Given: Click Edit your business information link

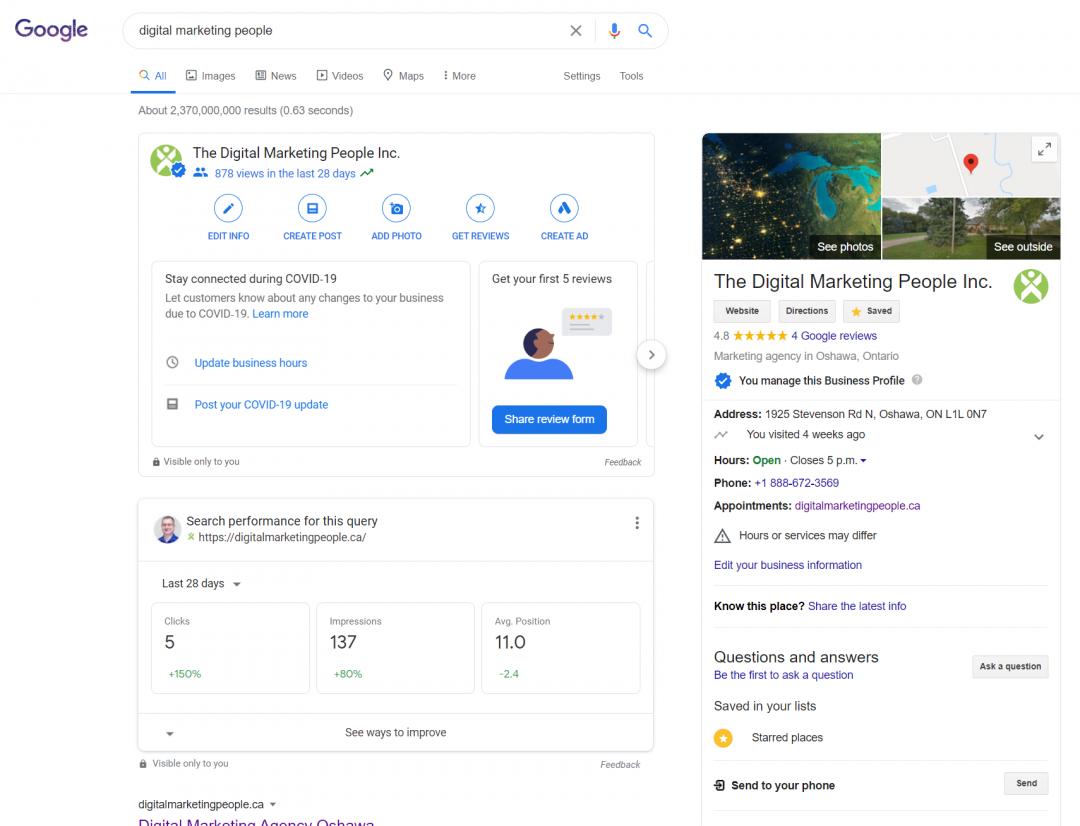Looking at the screenshot, I should 787,565.
